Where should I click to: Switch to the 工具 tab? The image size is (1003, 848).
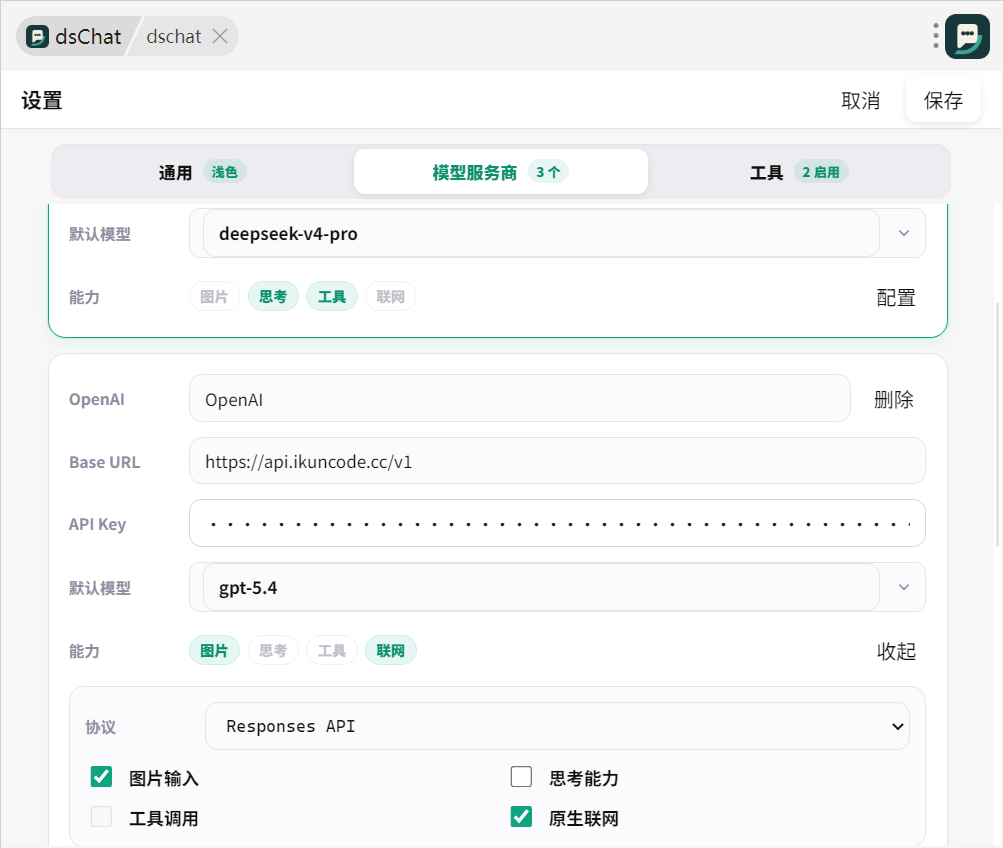[799, 172]
